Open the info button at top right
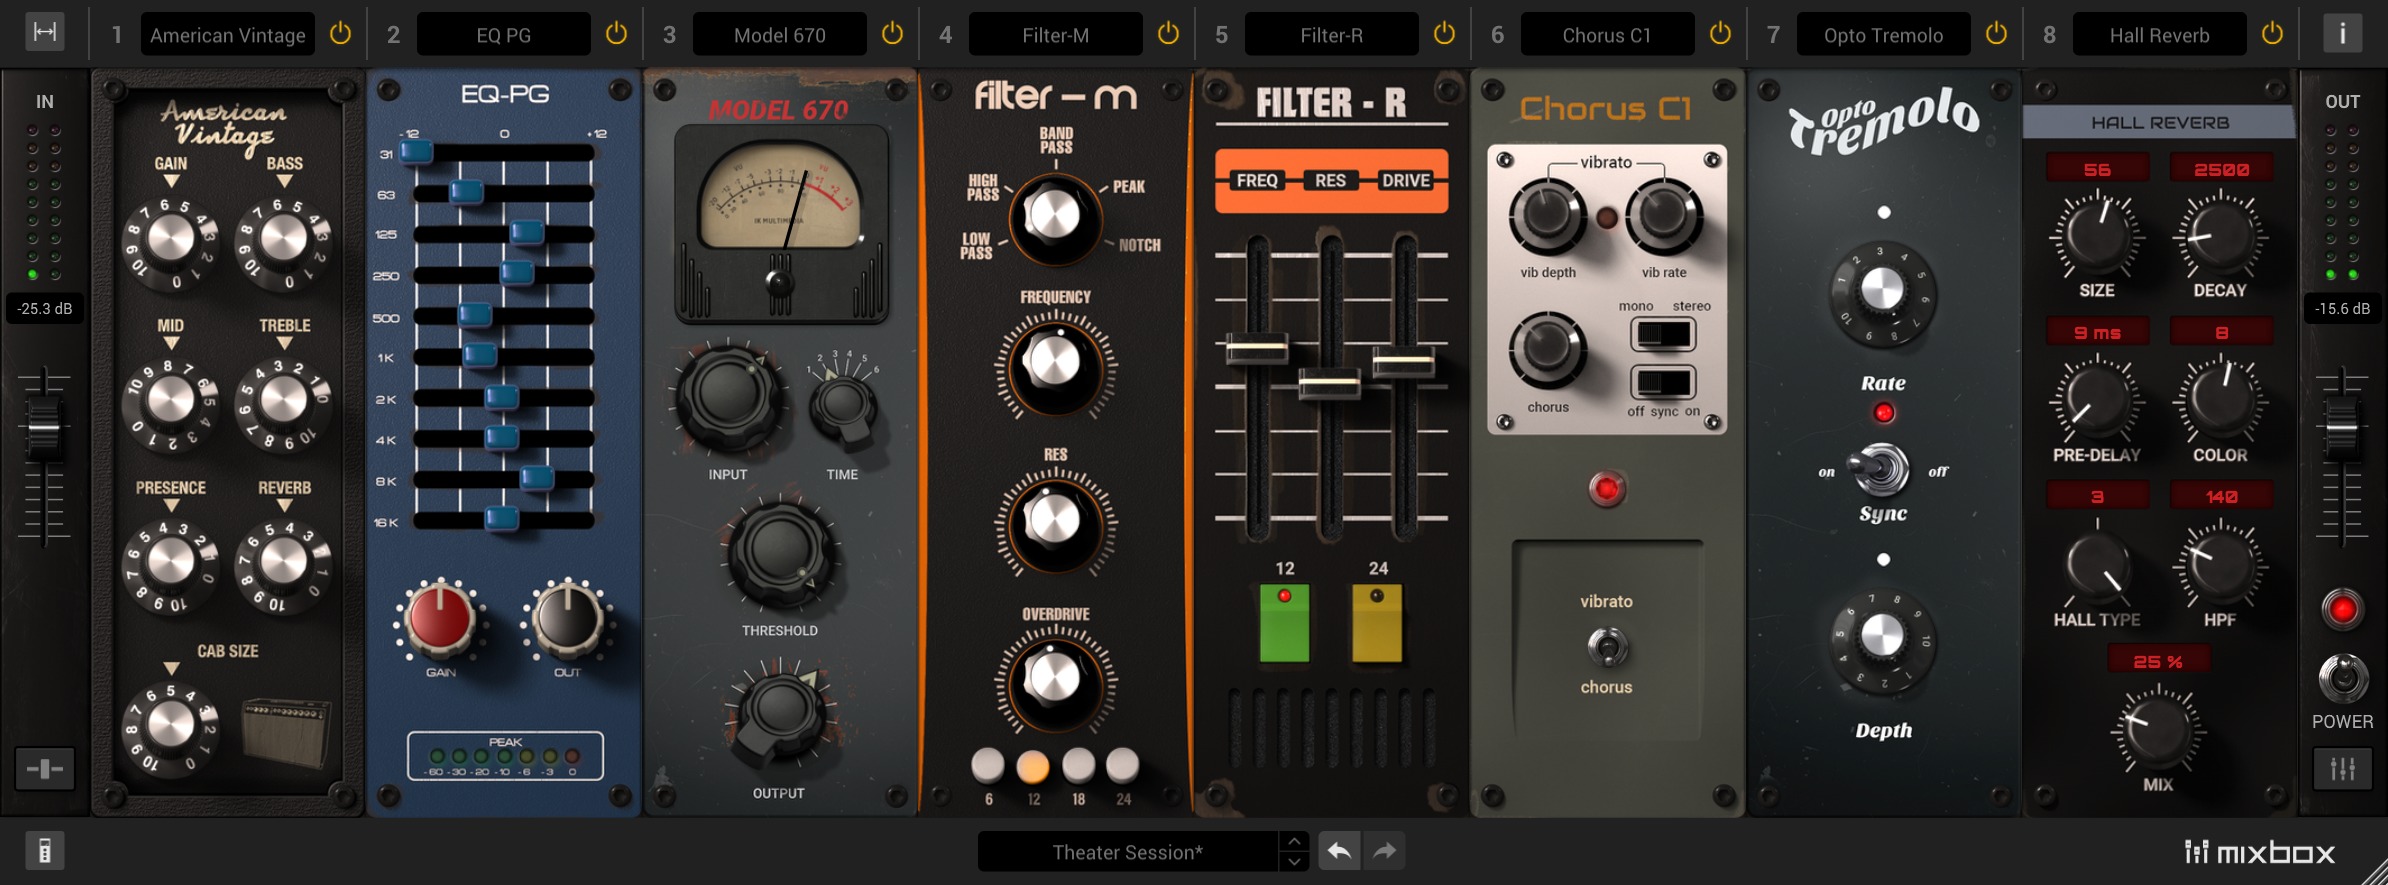2388x885 pixels. [x=2342, y=34]
